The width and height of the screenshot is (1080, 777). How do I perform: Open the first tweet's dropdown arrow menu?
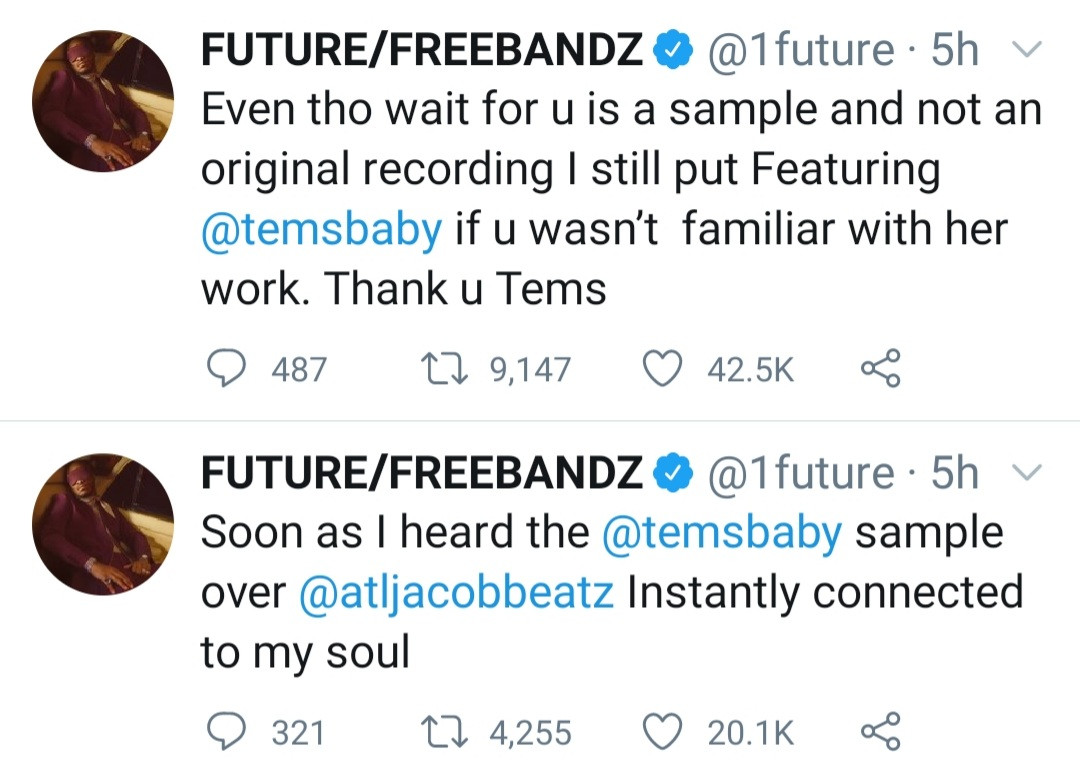[1028, 50]
